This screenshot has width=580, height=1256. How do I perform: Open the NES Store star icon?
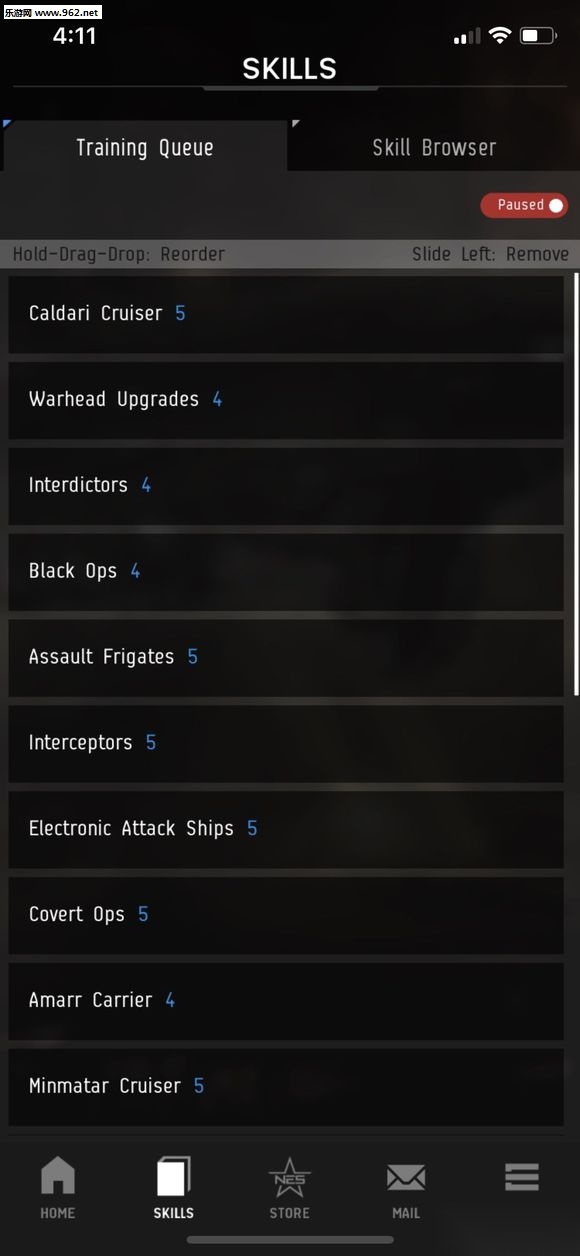tap(290, 1176)
